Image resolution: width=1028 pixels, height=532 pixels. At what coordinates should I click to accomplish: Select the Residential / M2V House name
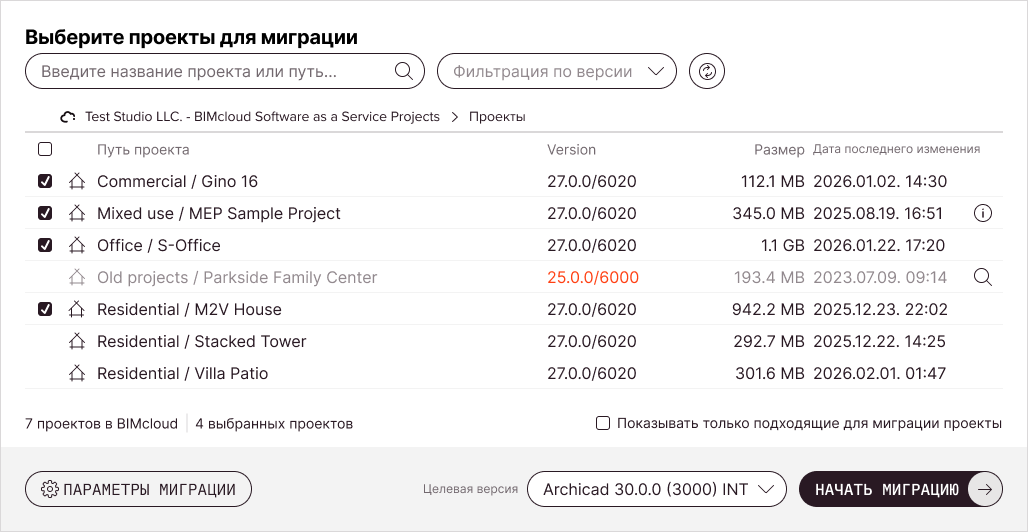pos(189,309)
